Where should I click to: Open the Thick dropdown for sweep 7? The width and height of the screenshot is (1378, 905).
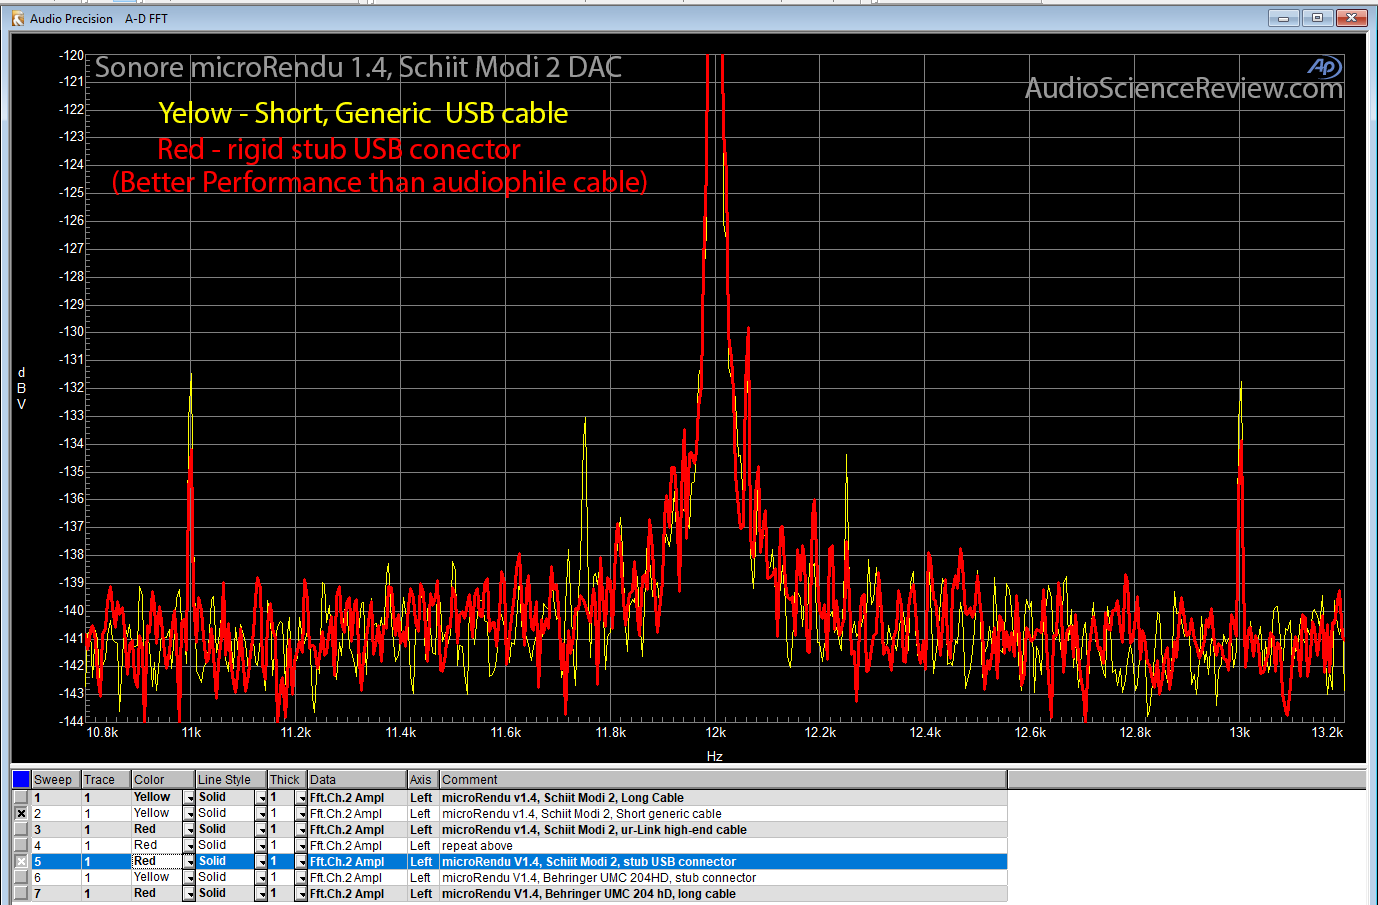point(300,894)
